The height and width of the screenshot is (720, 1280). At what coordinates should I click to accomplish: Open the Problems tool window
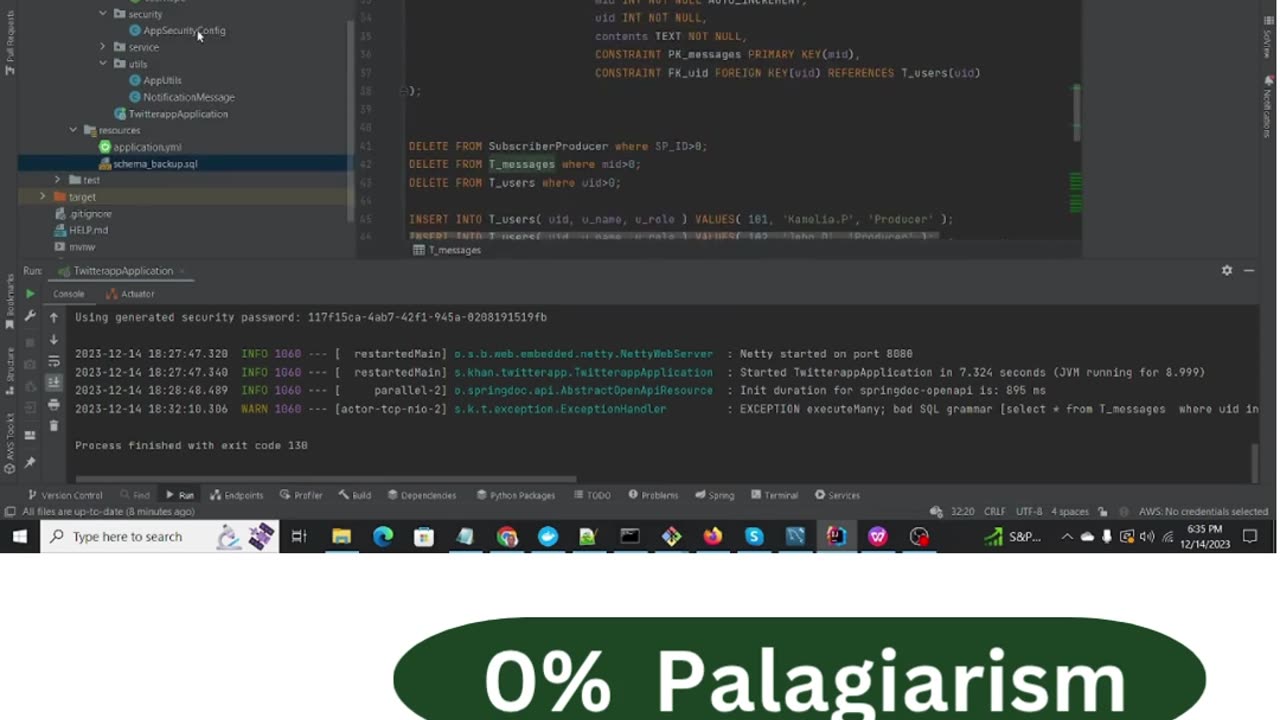tap(653, 495)
